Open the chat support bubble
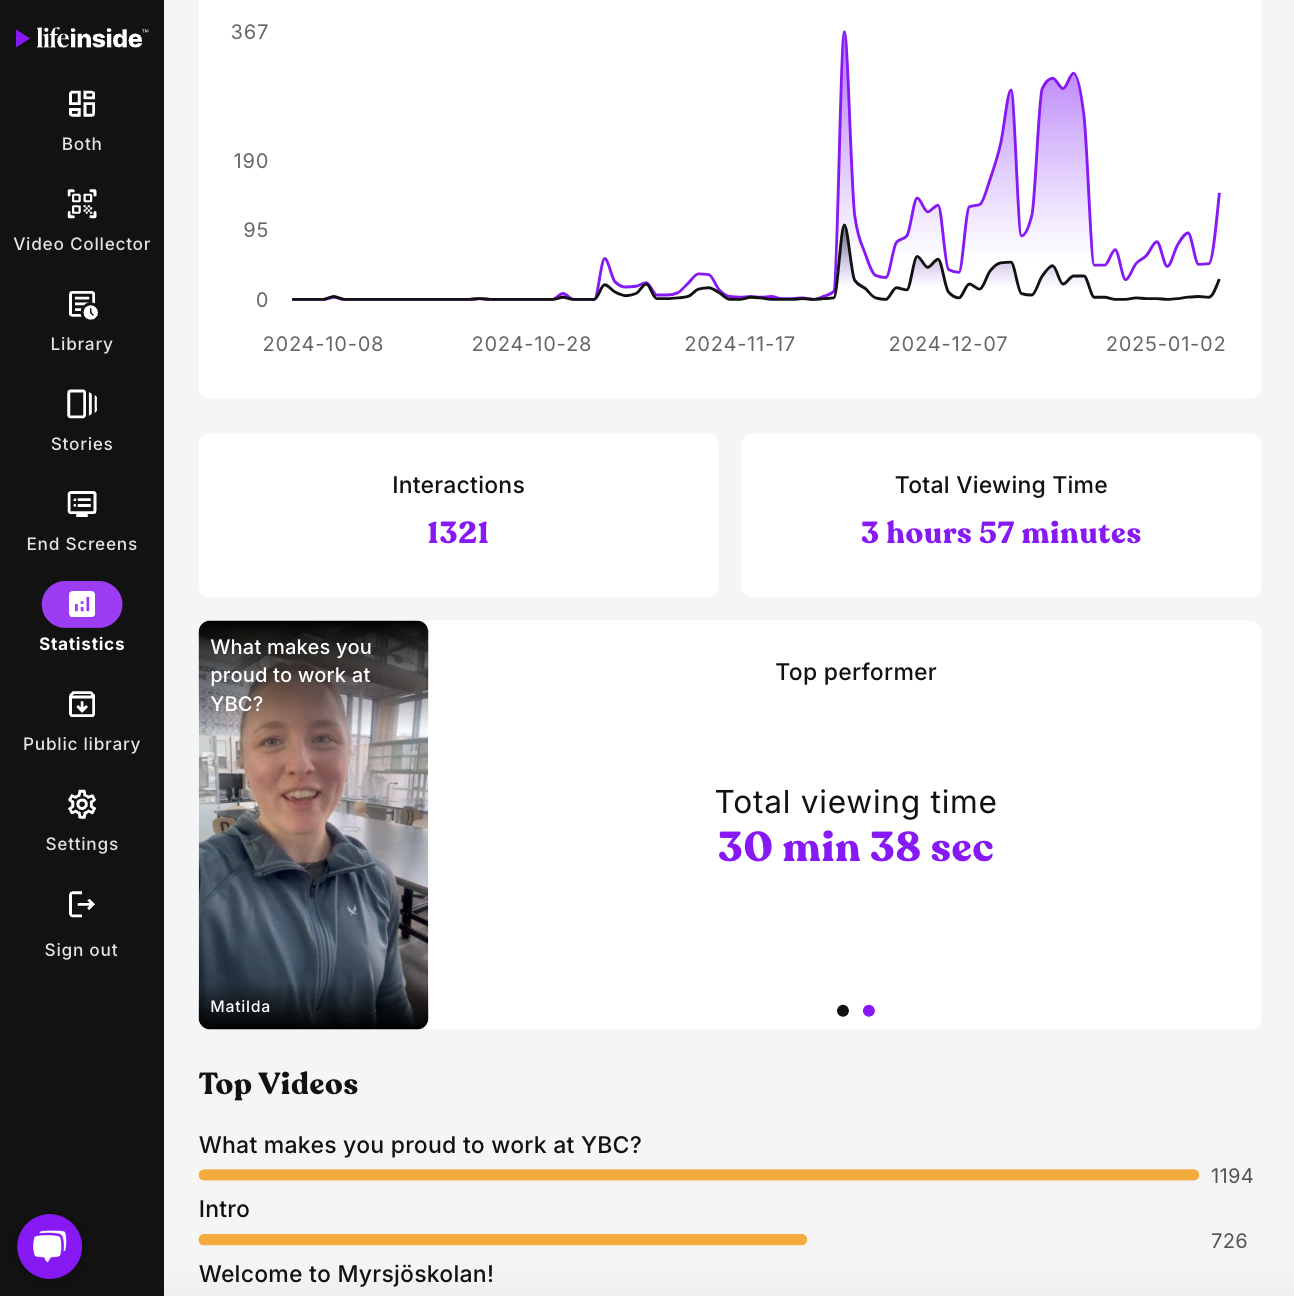Screen dimensions: 1294x1296 tap(49, 1246)
